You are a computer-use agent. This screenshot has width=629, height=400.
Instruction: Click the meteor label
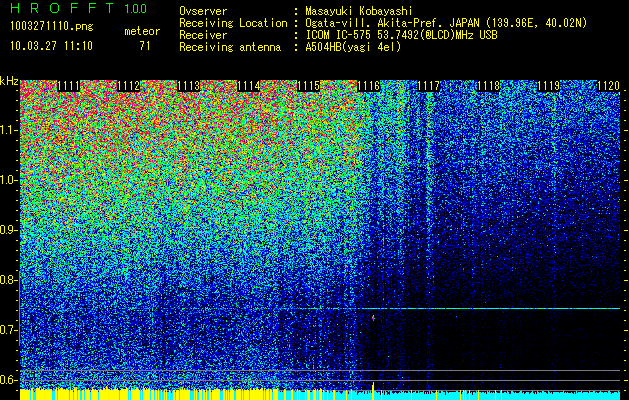pyautogui.click(x=142, y=31)
